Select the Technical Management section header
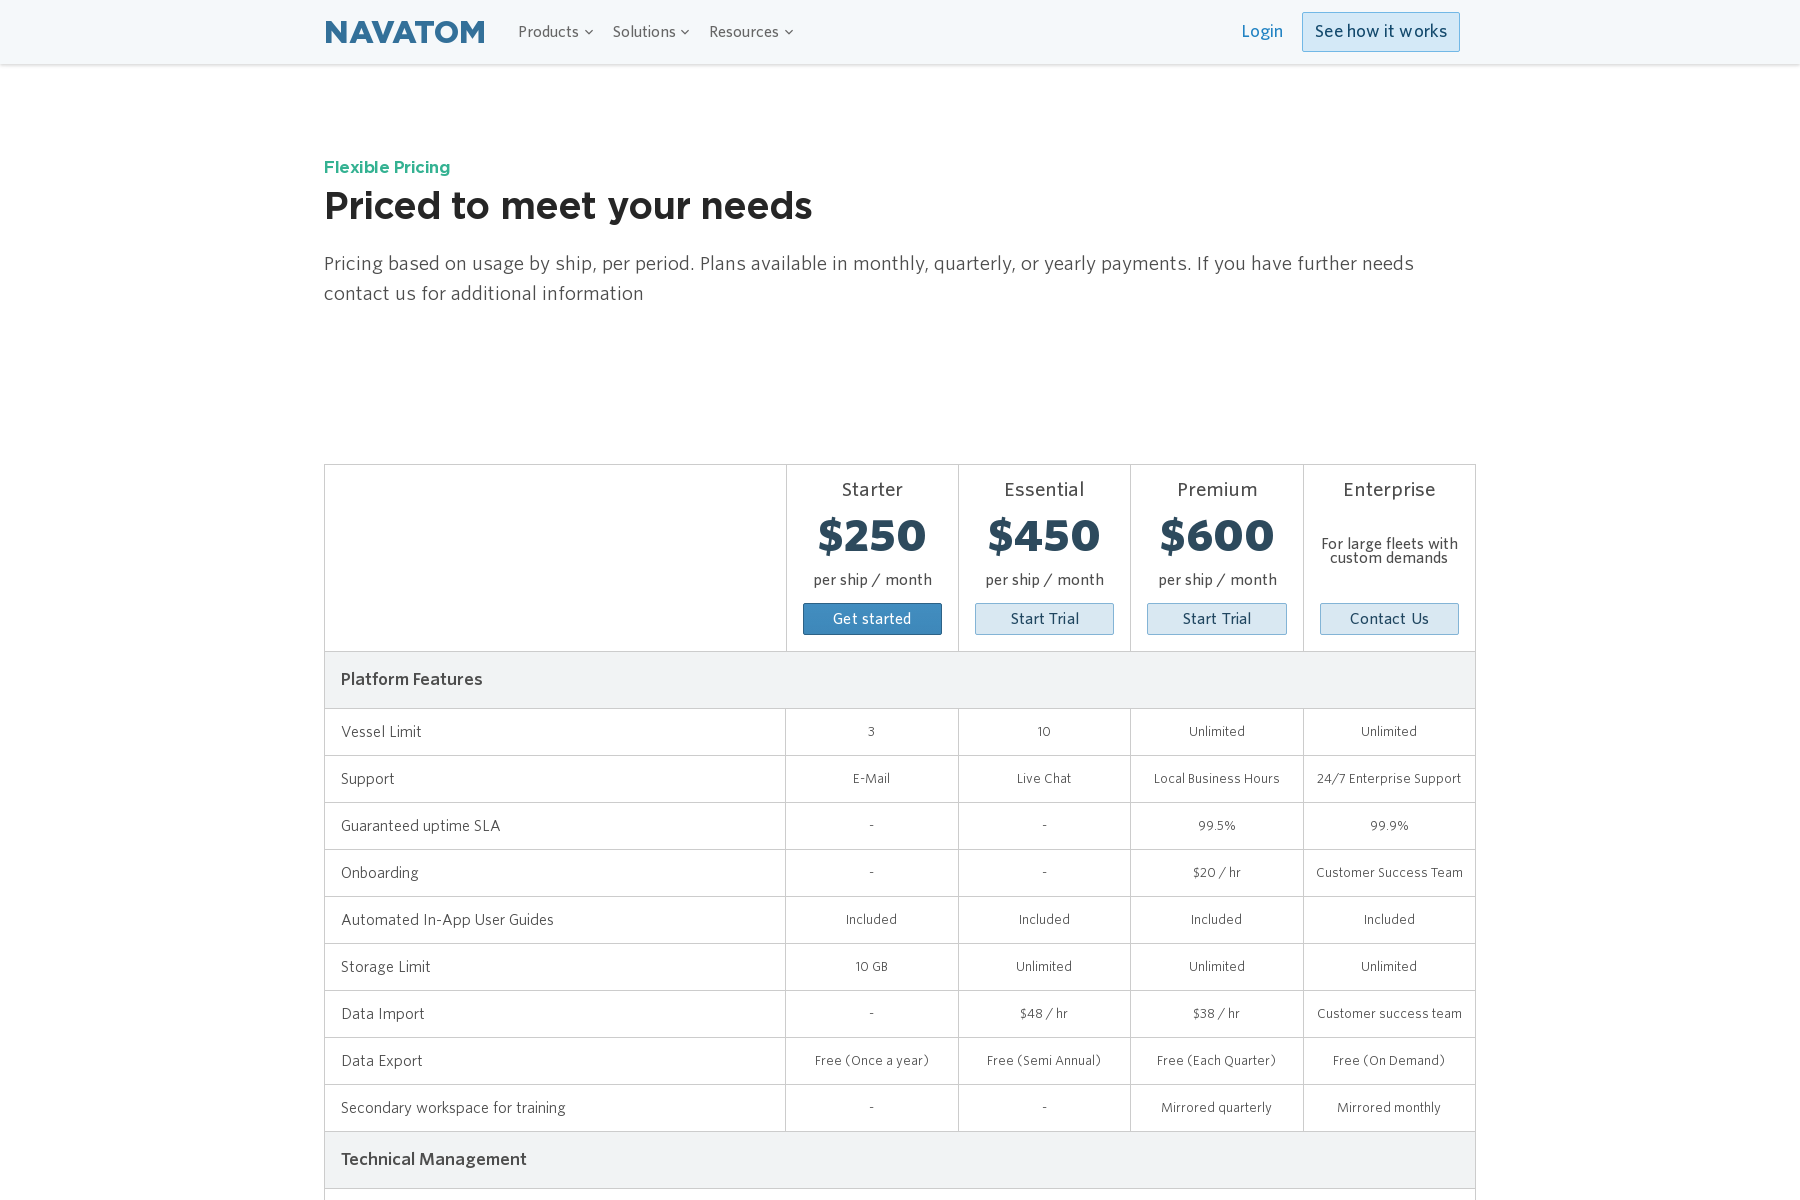The width and height of the screenshot is (1800, 1200). click(900, 1160)
